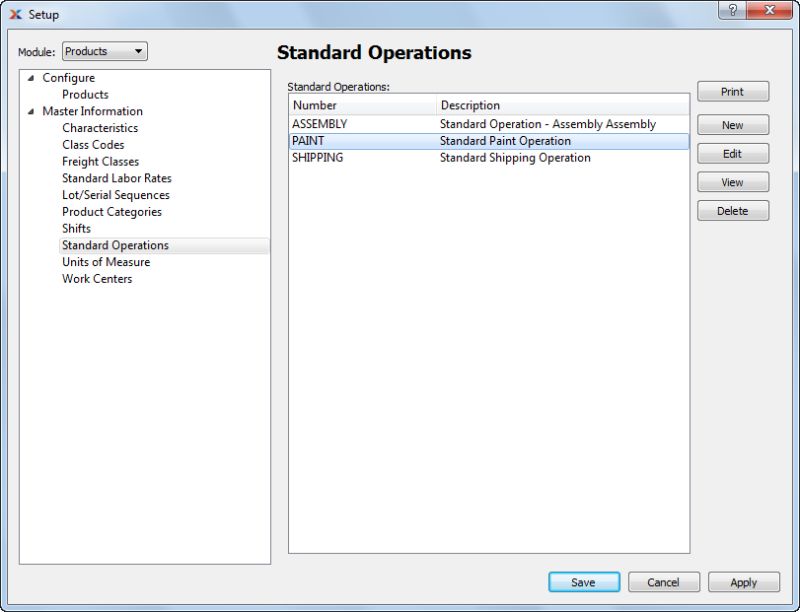Screen dimensions: 800x612
Task: Print the standard operations list
Action: pos(733,91)
